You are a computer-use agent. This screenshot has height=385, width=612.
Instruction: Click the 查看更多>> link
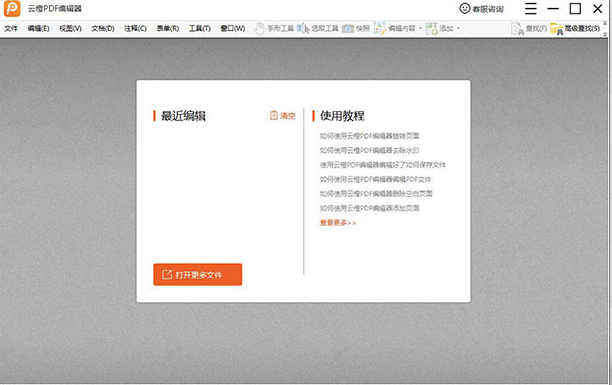[338, 223]
